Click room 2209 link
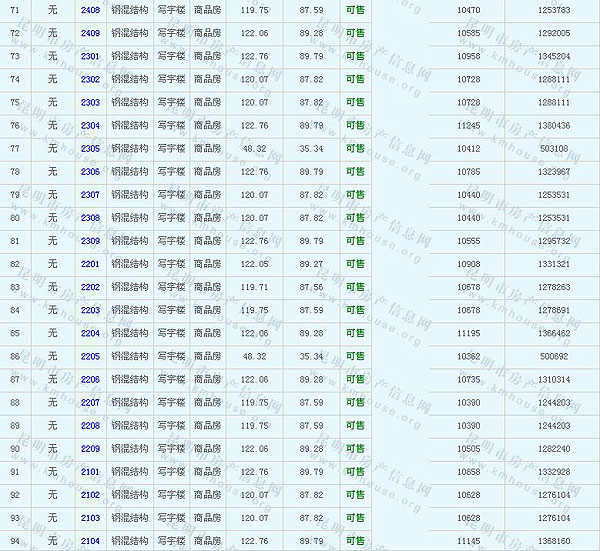 point(90,449)
